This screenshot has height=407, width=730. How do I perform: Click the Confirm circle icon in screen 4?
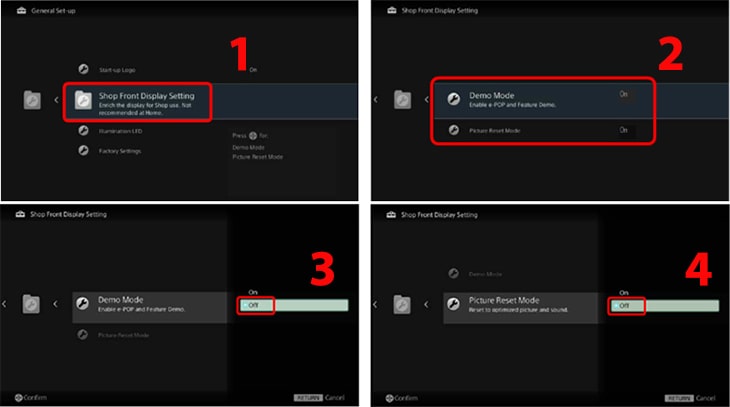point(389,398)
